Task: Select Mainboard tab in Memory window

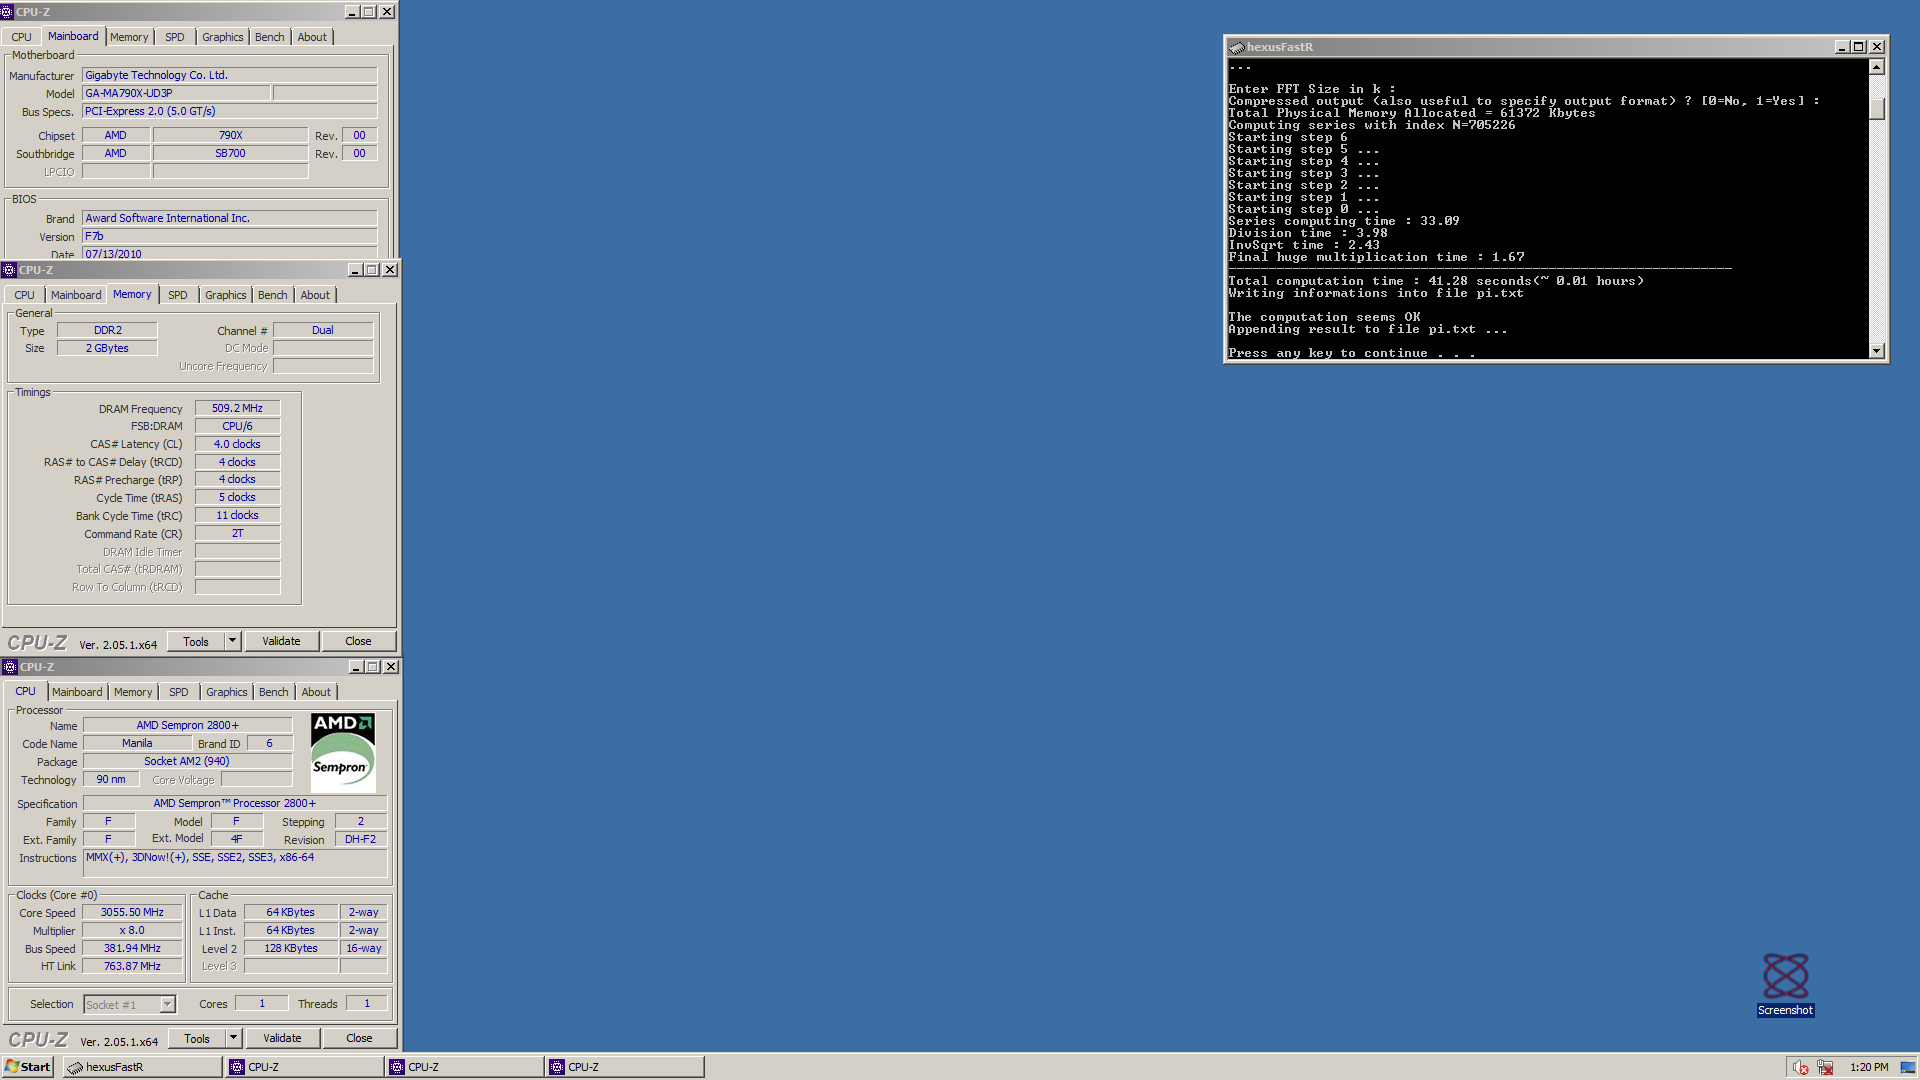Action: point(76,295)
